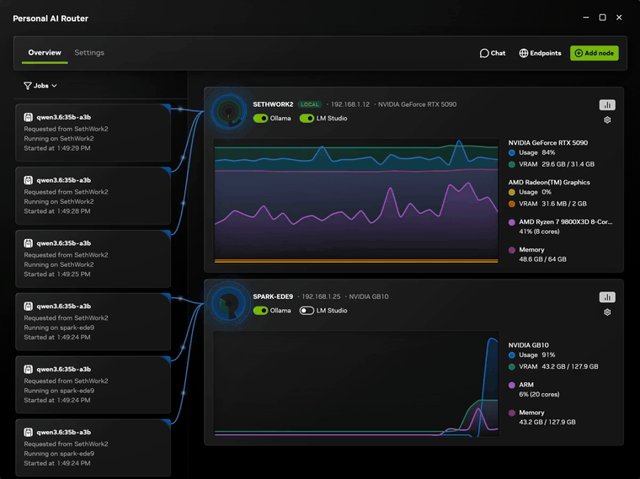
Task: Select IP address 192.168.1.12
Action: click(350, 104)
